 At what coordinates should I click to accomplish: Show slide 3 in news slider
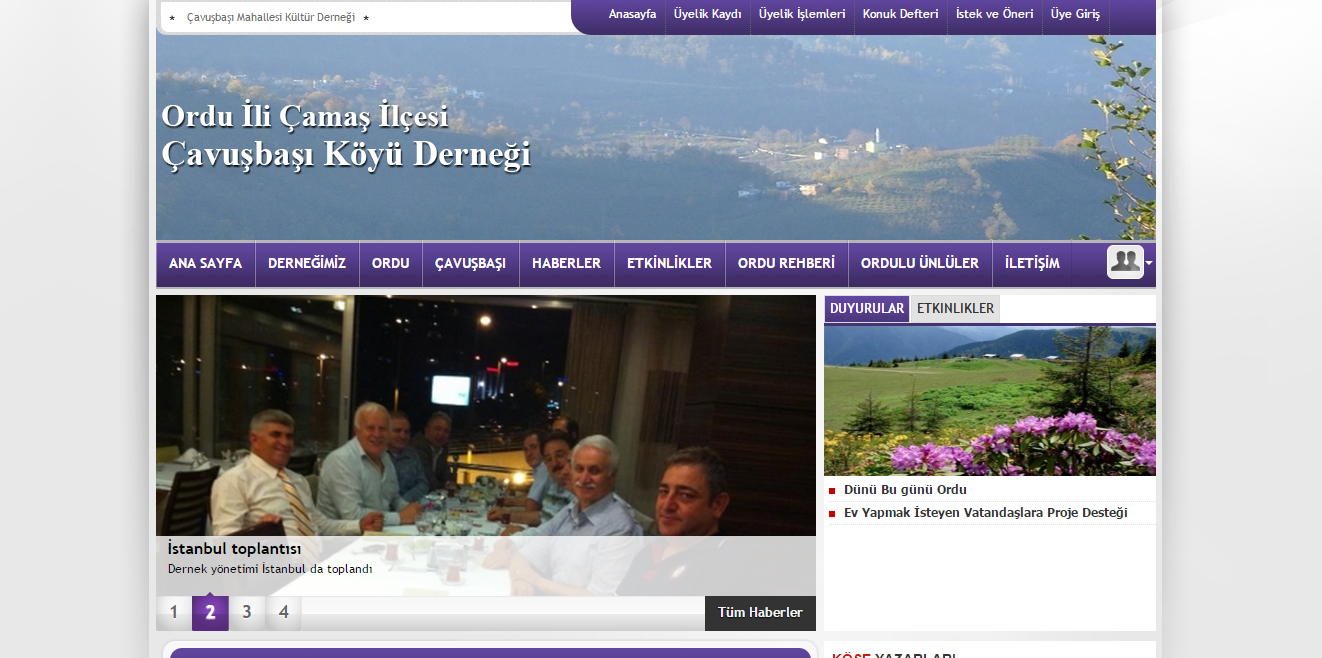(x=247, y=613)
